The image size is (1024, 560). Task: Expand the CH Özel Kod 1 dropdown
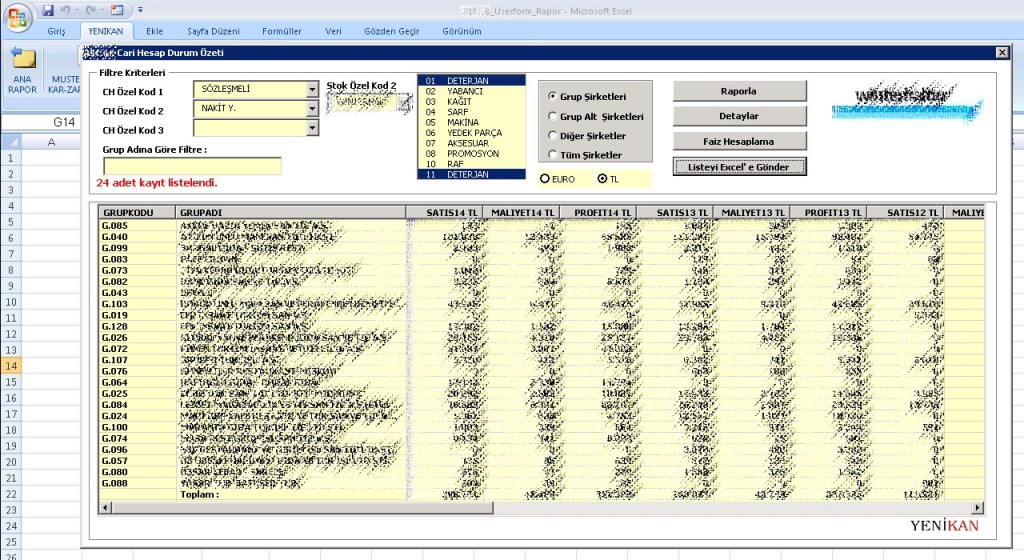tap(312, 89)
